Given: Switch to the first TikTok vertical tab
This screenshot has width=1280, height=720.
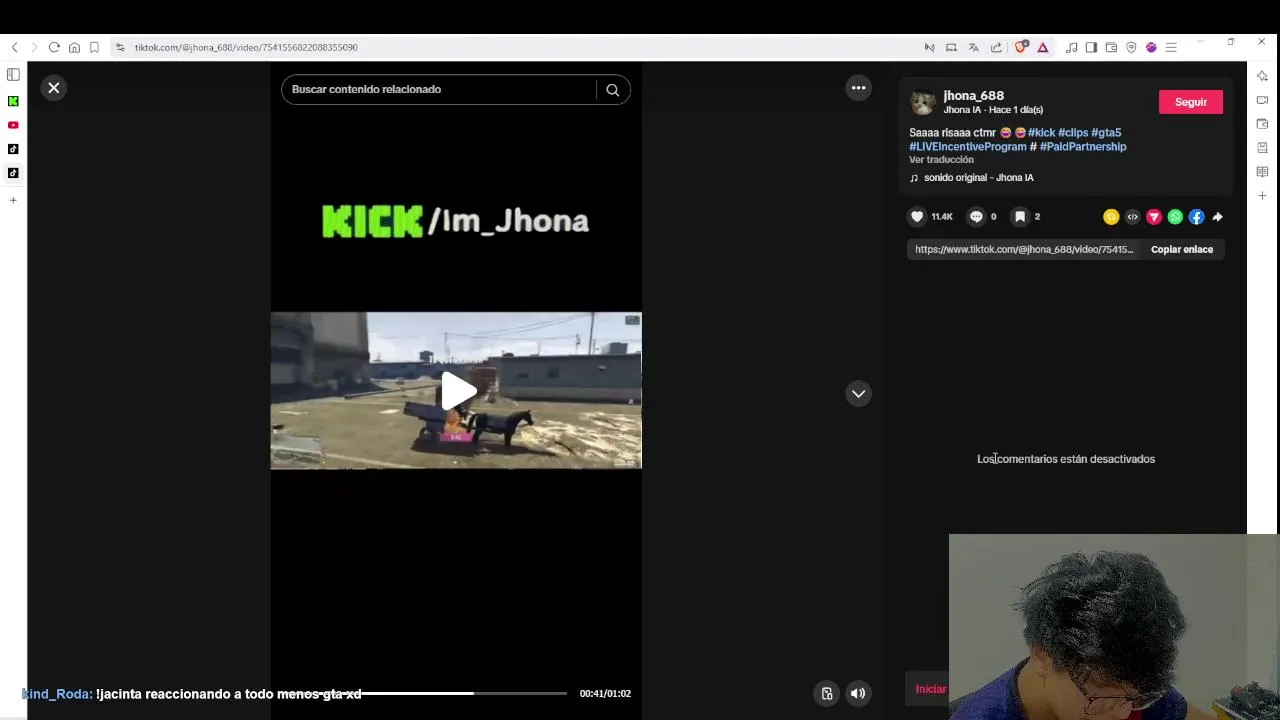Looking at the screenshot, I should tap(13, 149).
